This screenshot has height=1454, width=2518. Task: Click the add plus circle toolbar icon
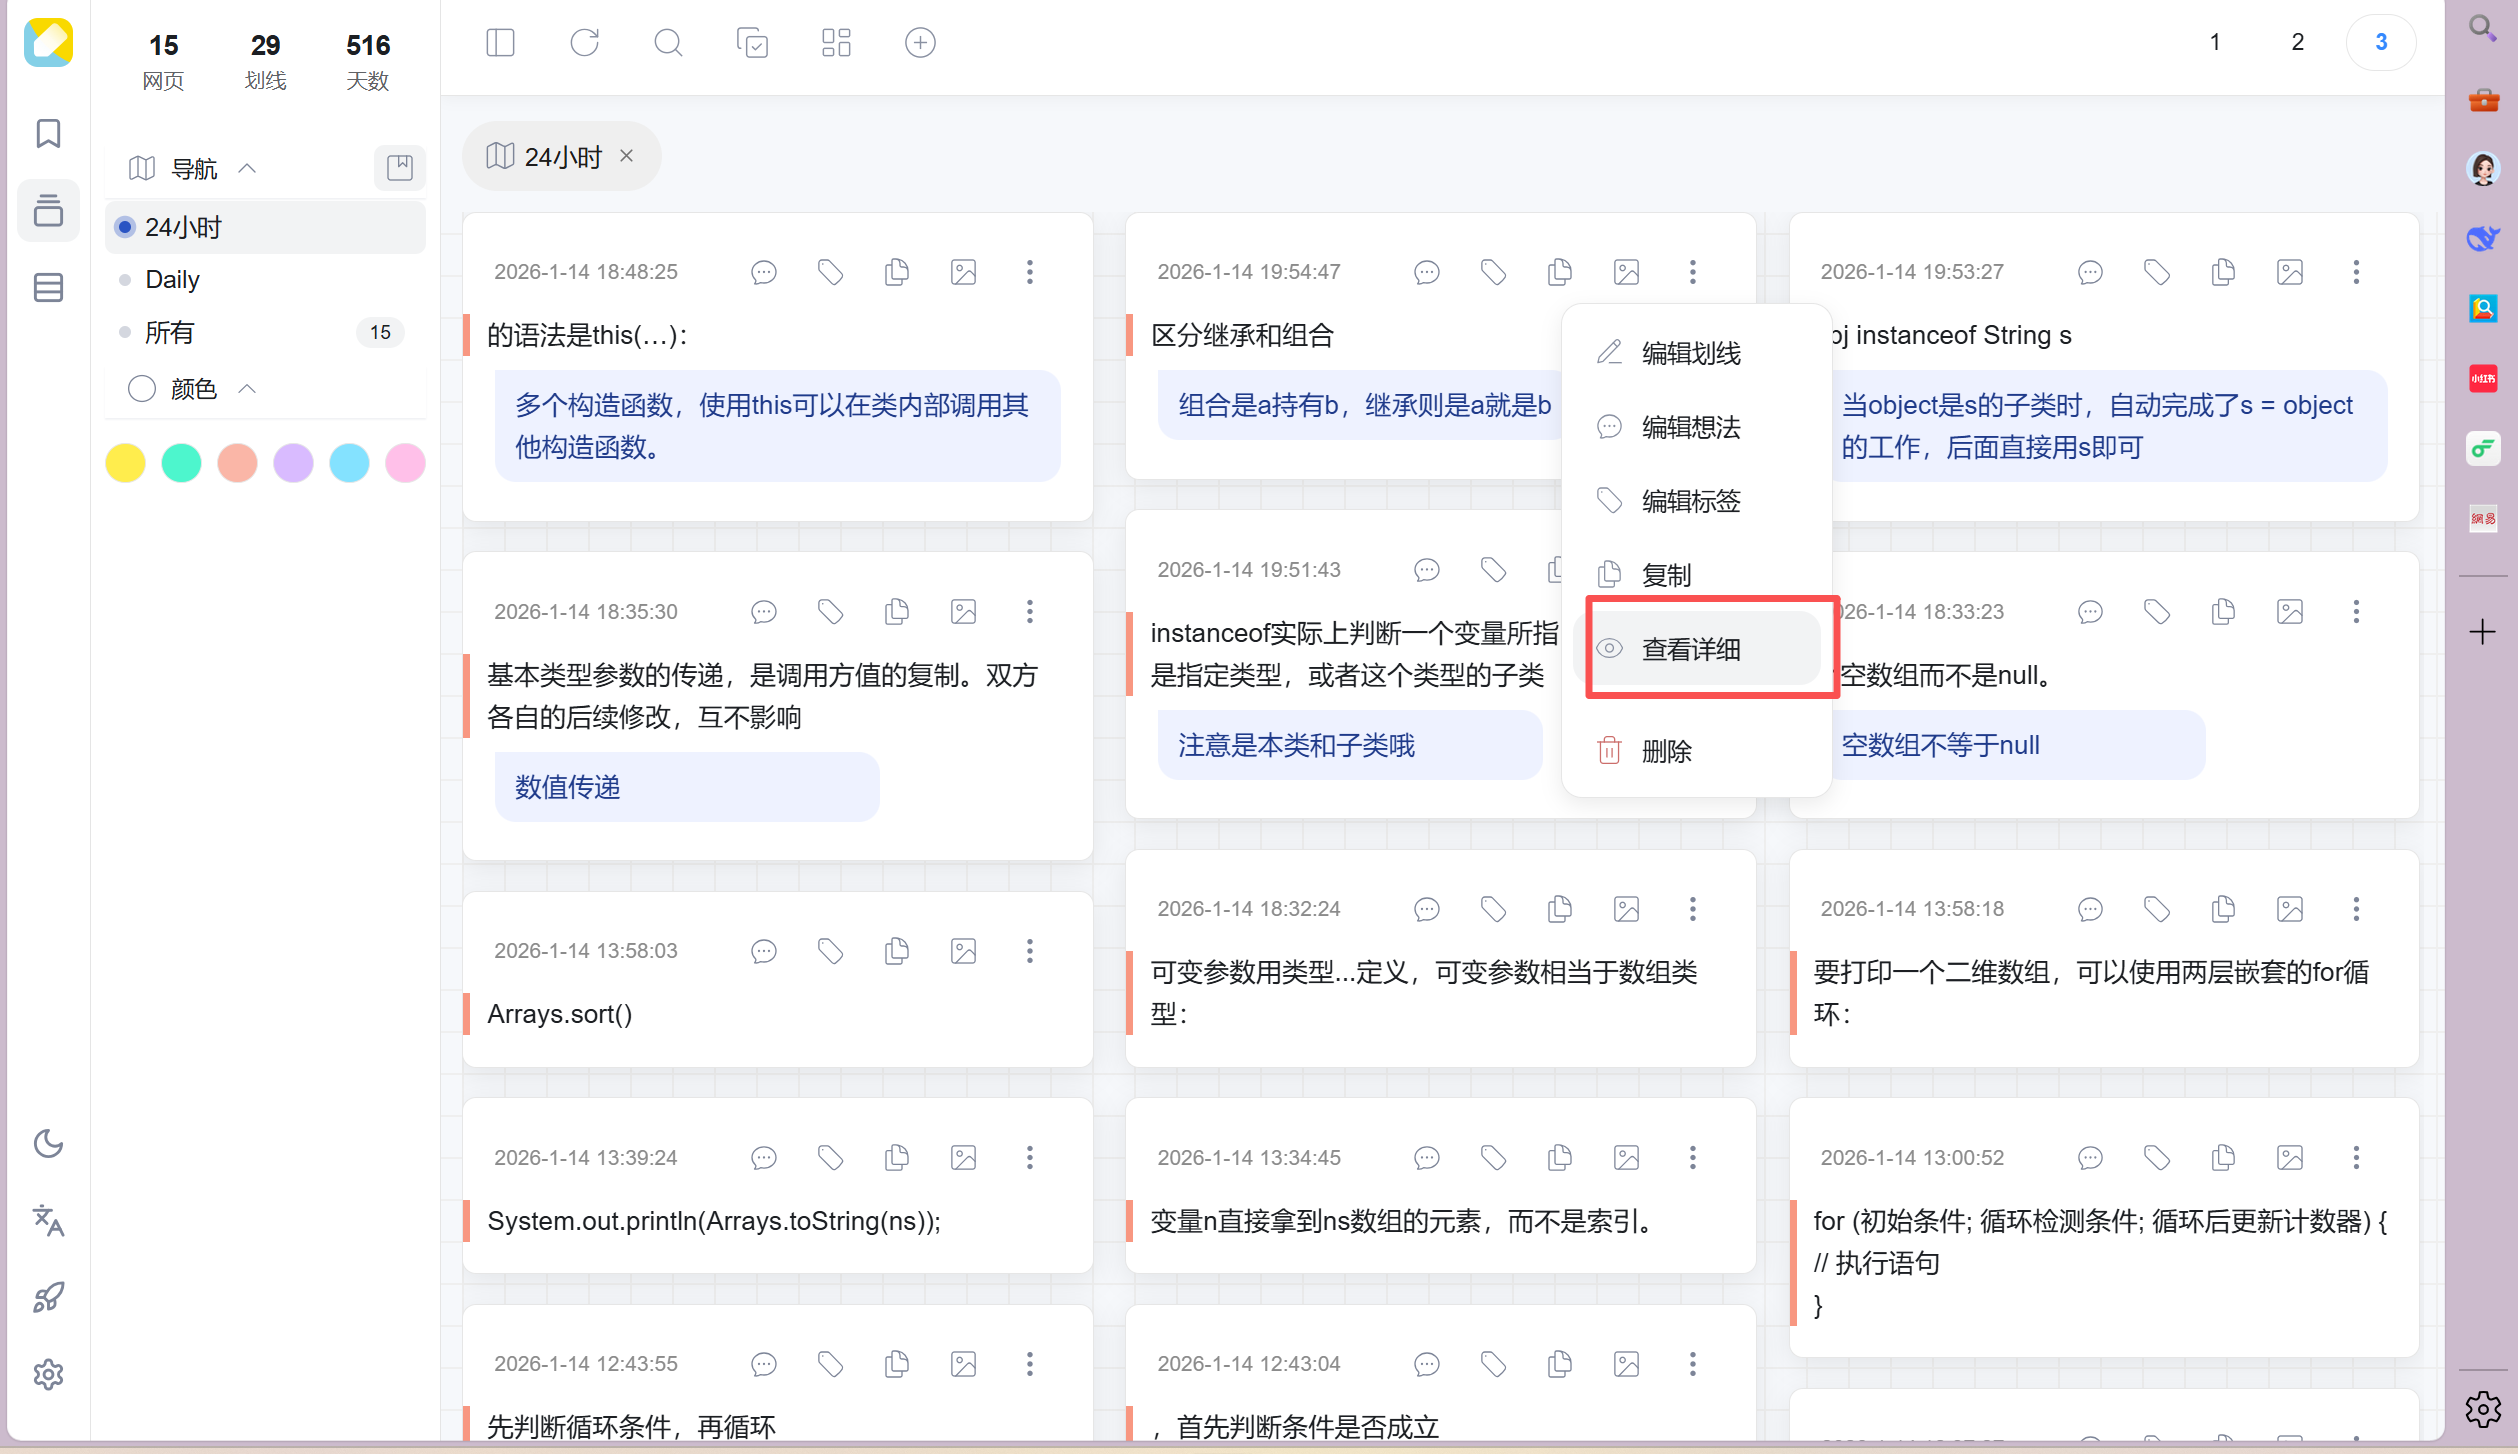(x=920, y=42)
